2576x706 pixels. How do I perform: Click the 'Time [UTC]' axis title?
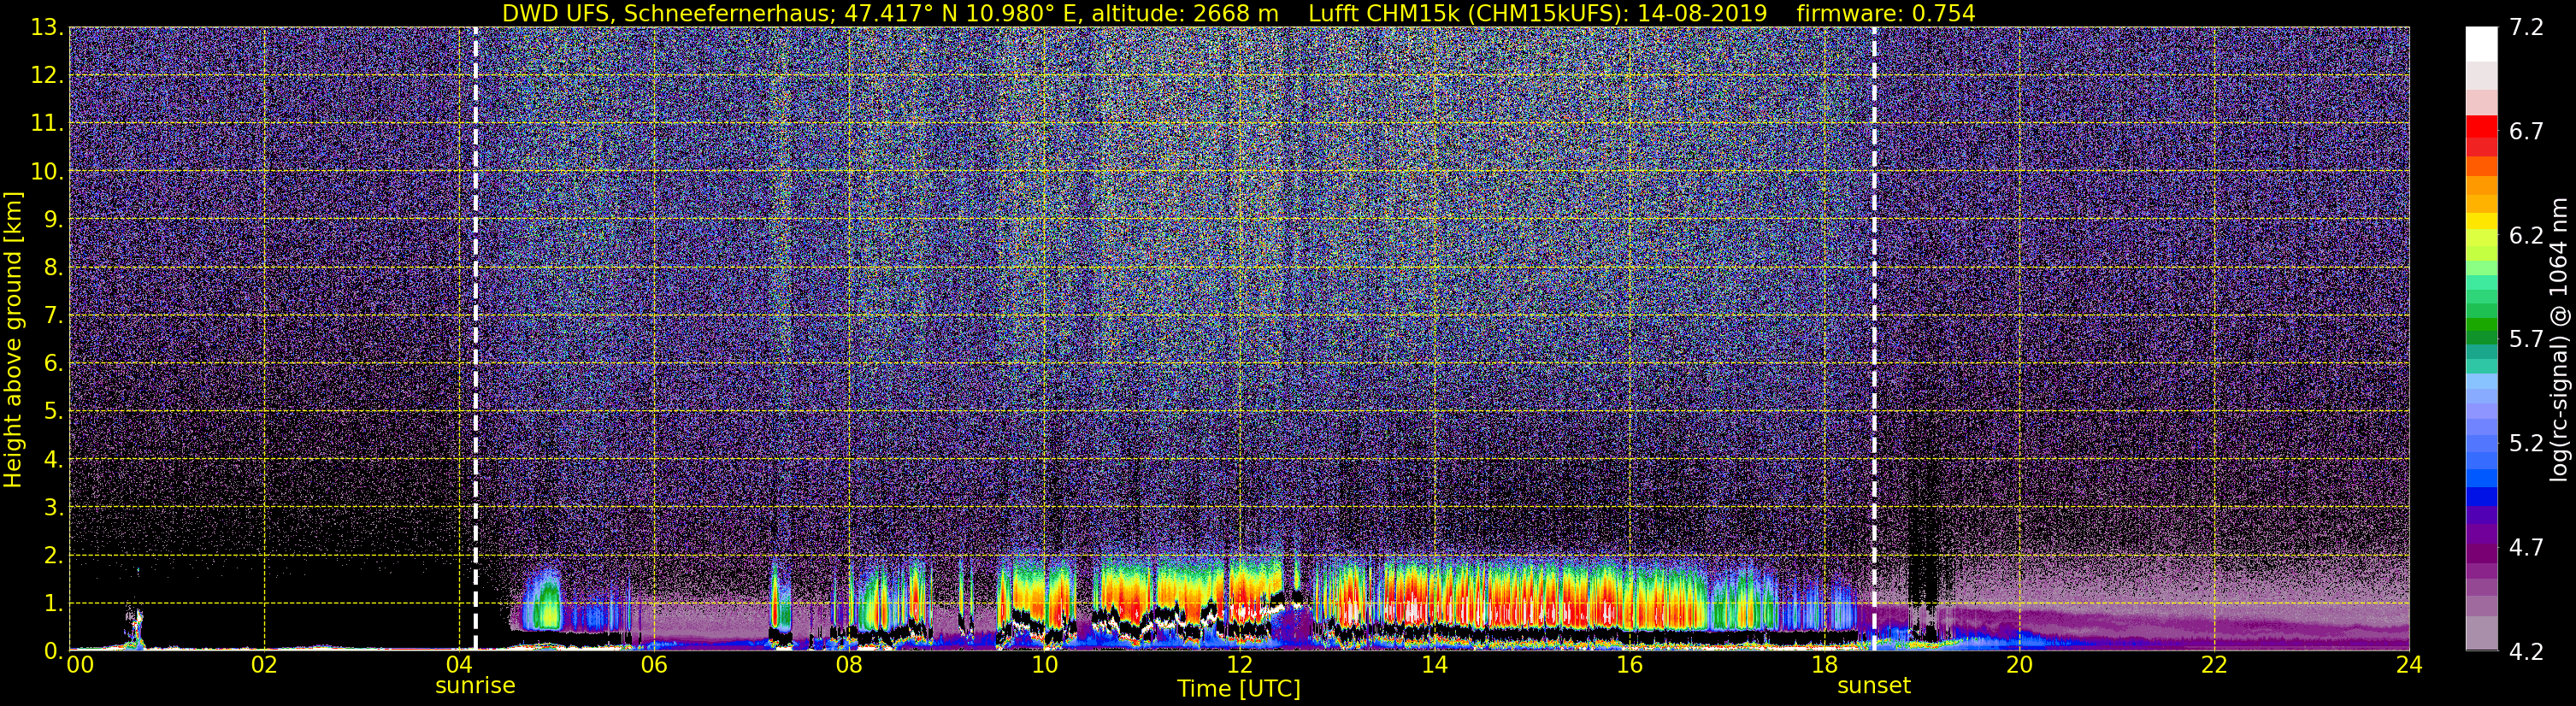(x=1239, y=689)
